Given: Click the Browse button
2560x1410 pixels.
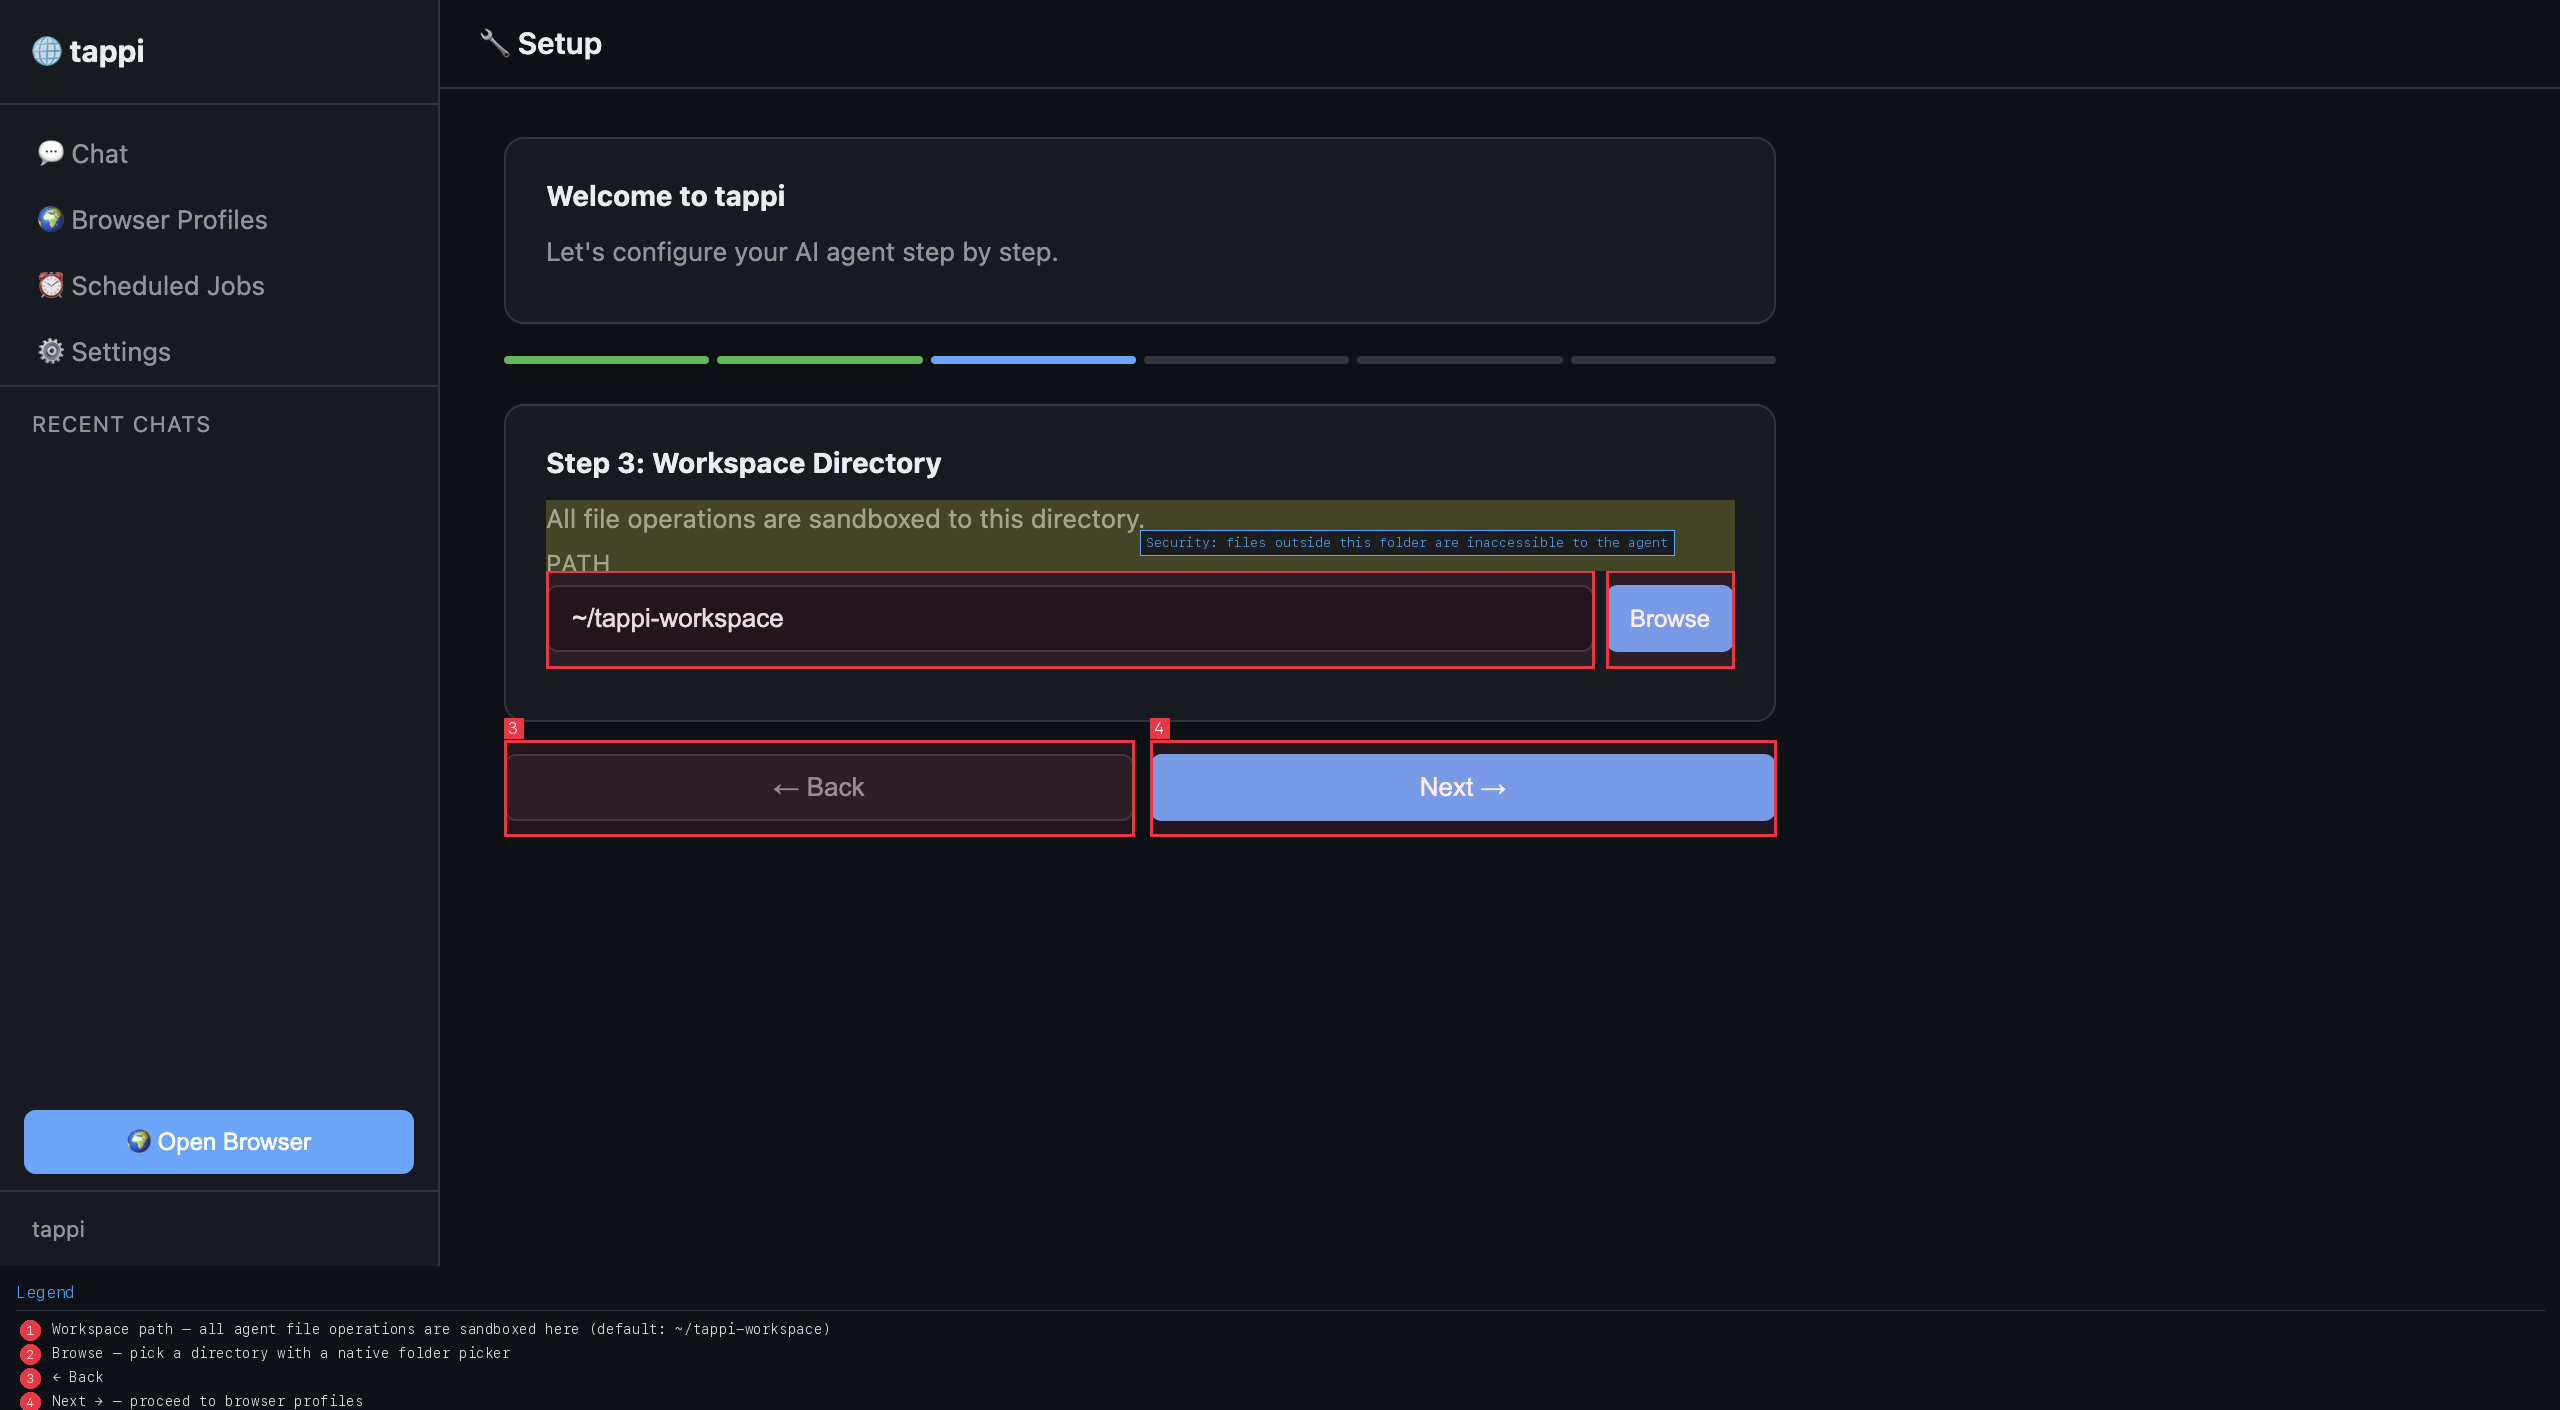Looking at the screenshot, I should pyautogui.click(x=1669, y=618).
